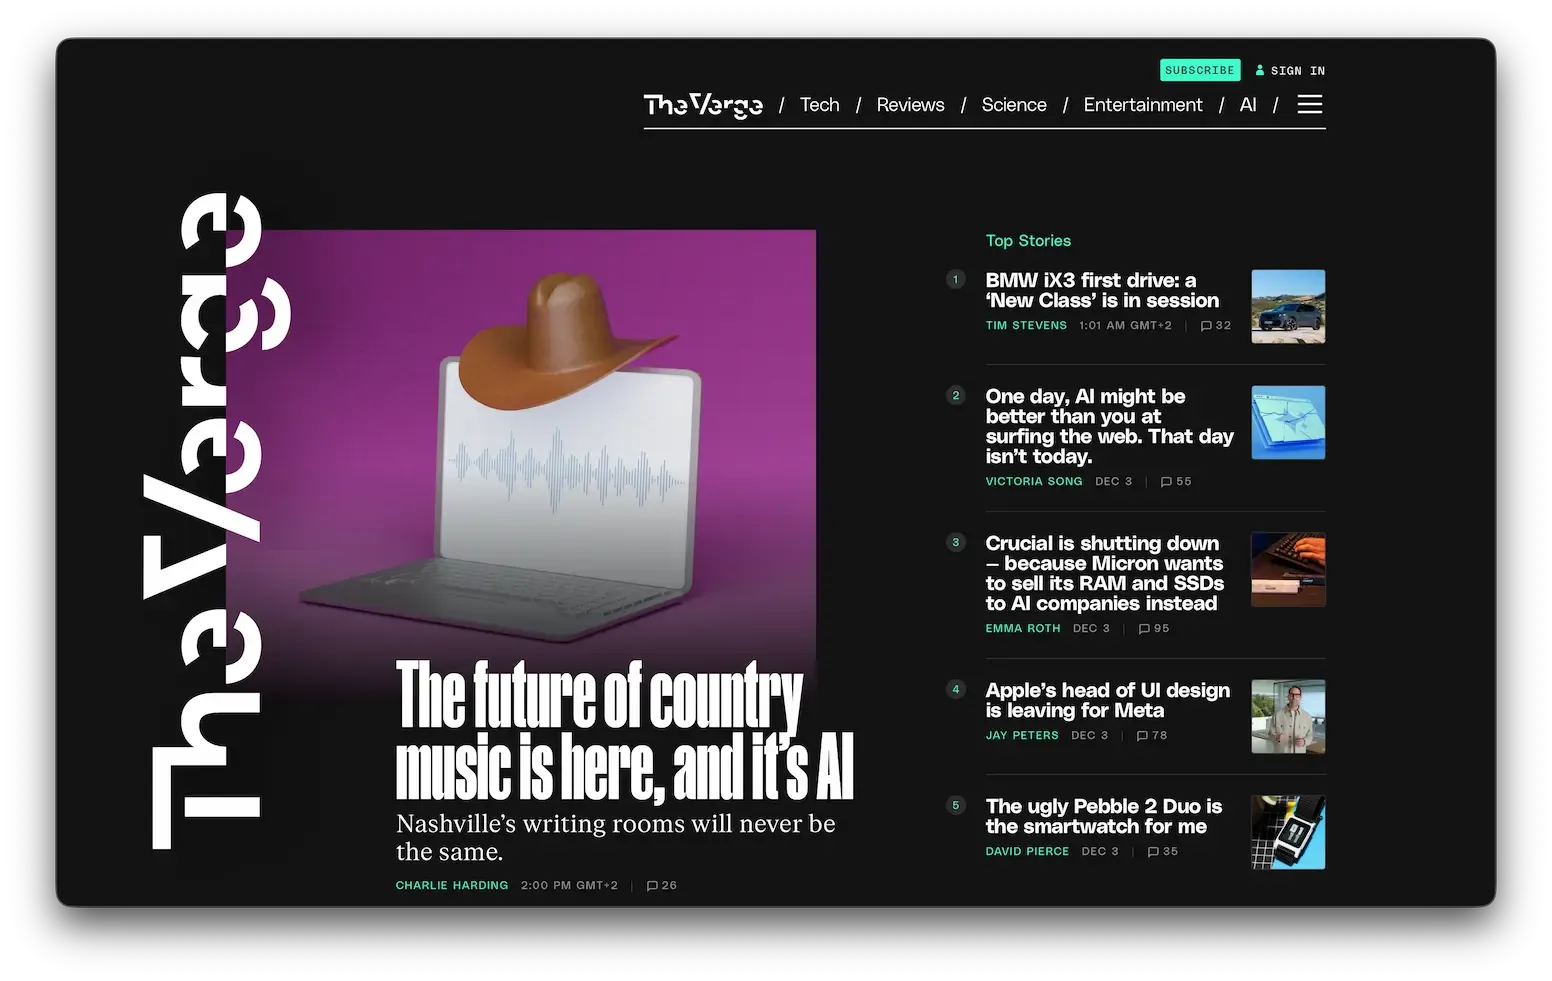This screenshot has height=981, width=1552.
Task: Click the Sign In user icon
Action: [1260, 71]
